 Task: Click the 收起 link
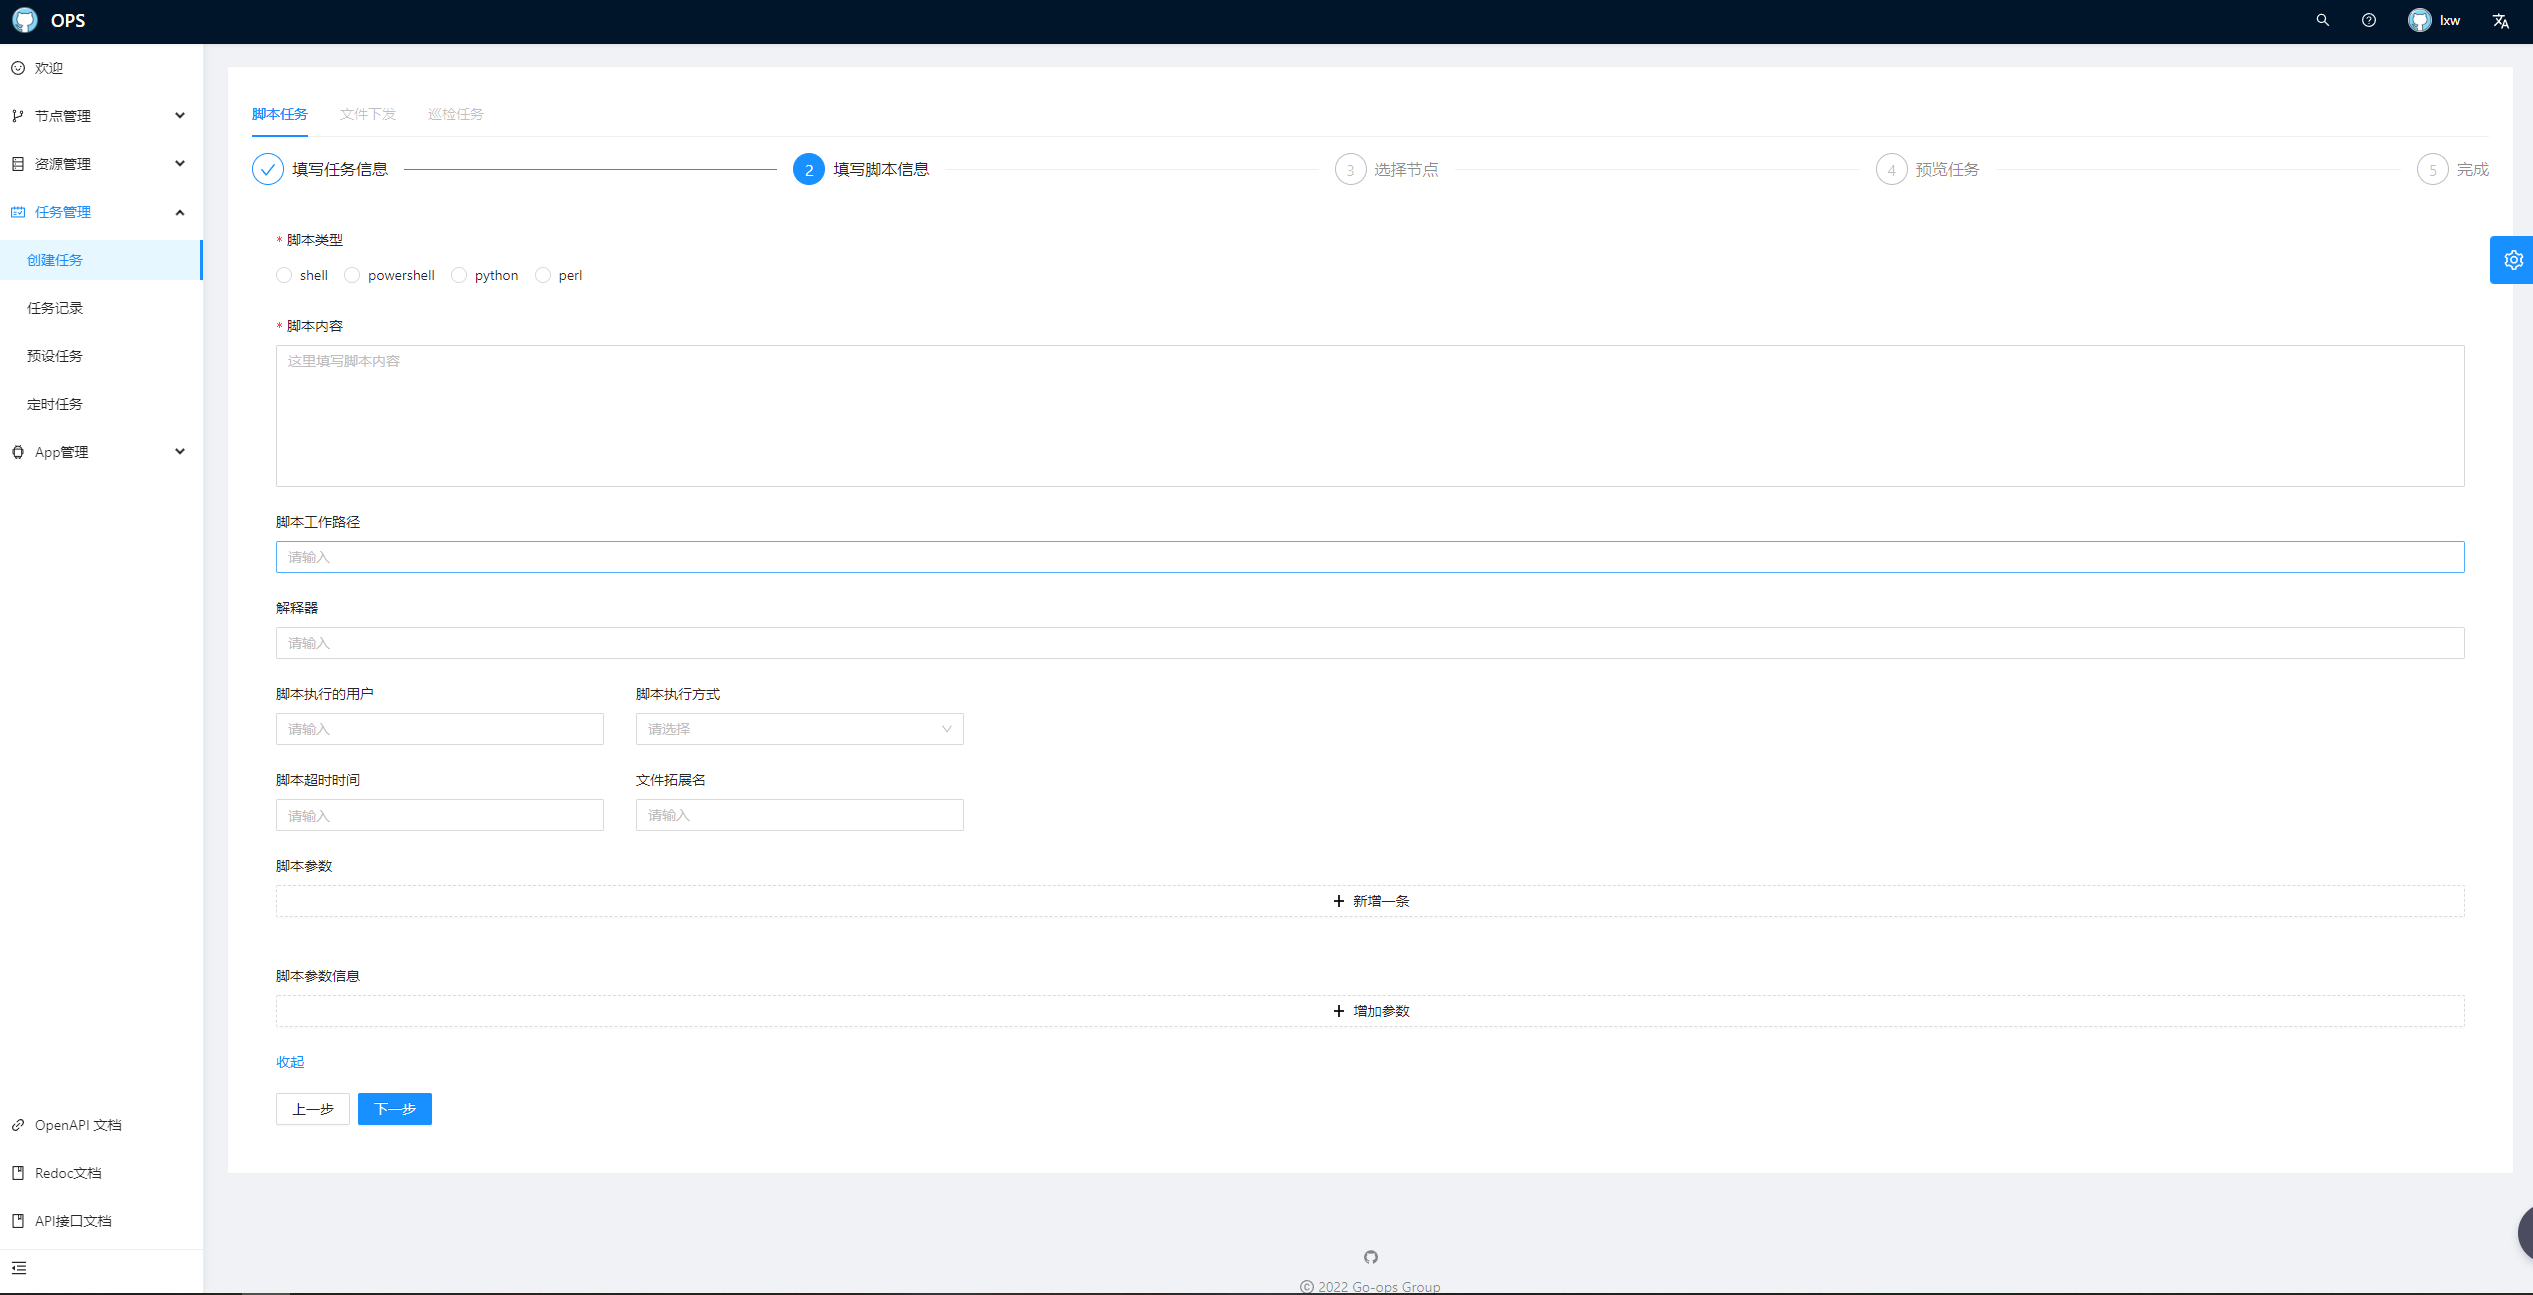[290, 1062]
